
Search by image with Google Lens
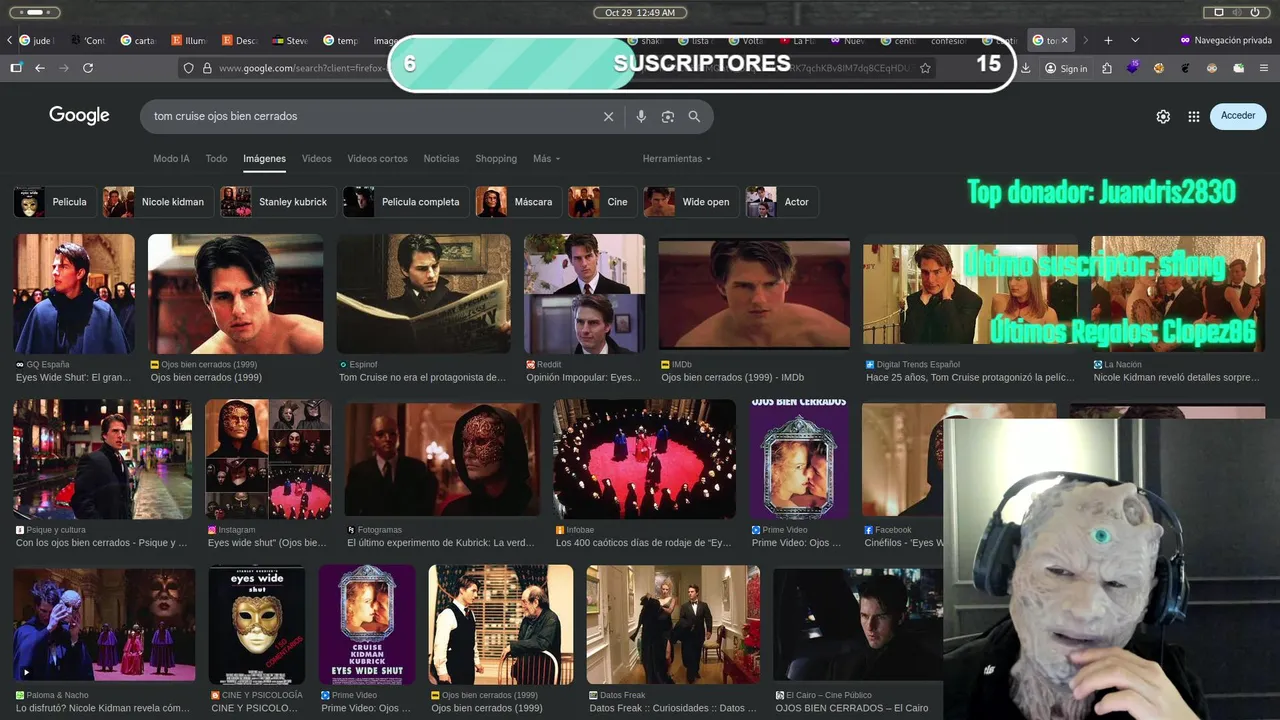668,116
